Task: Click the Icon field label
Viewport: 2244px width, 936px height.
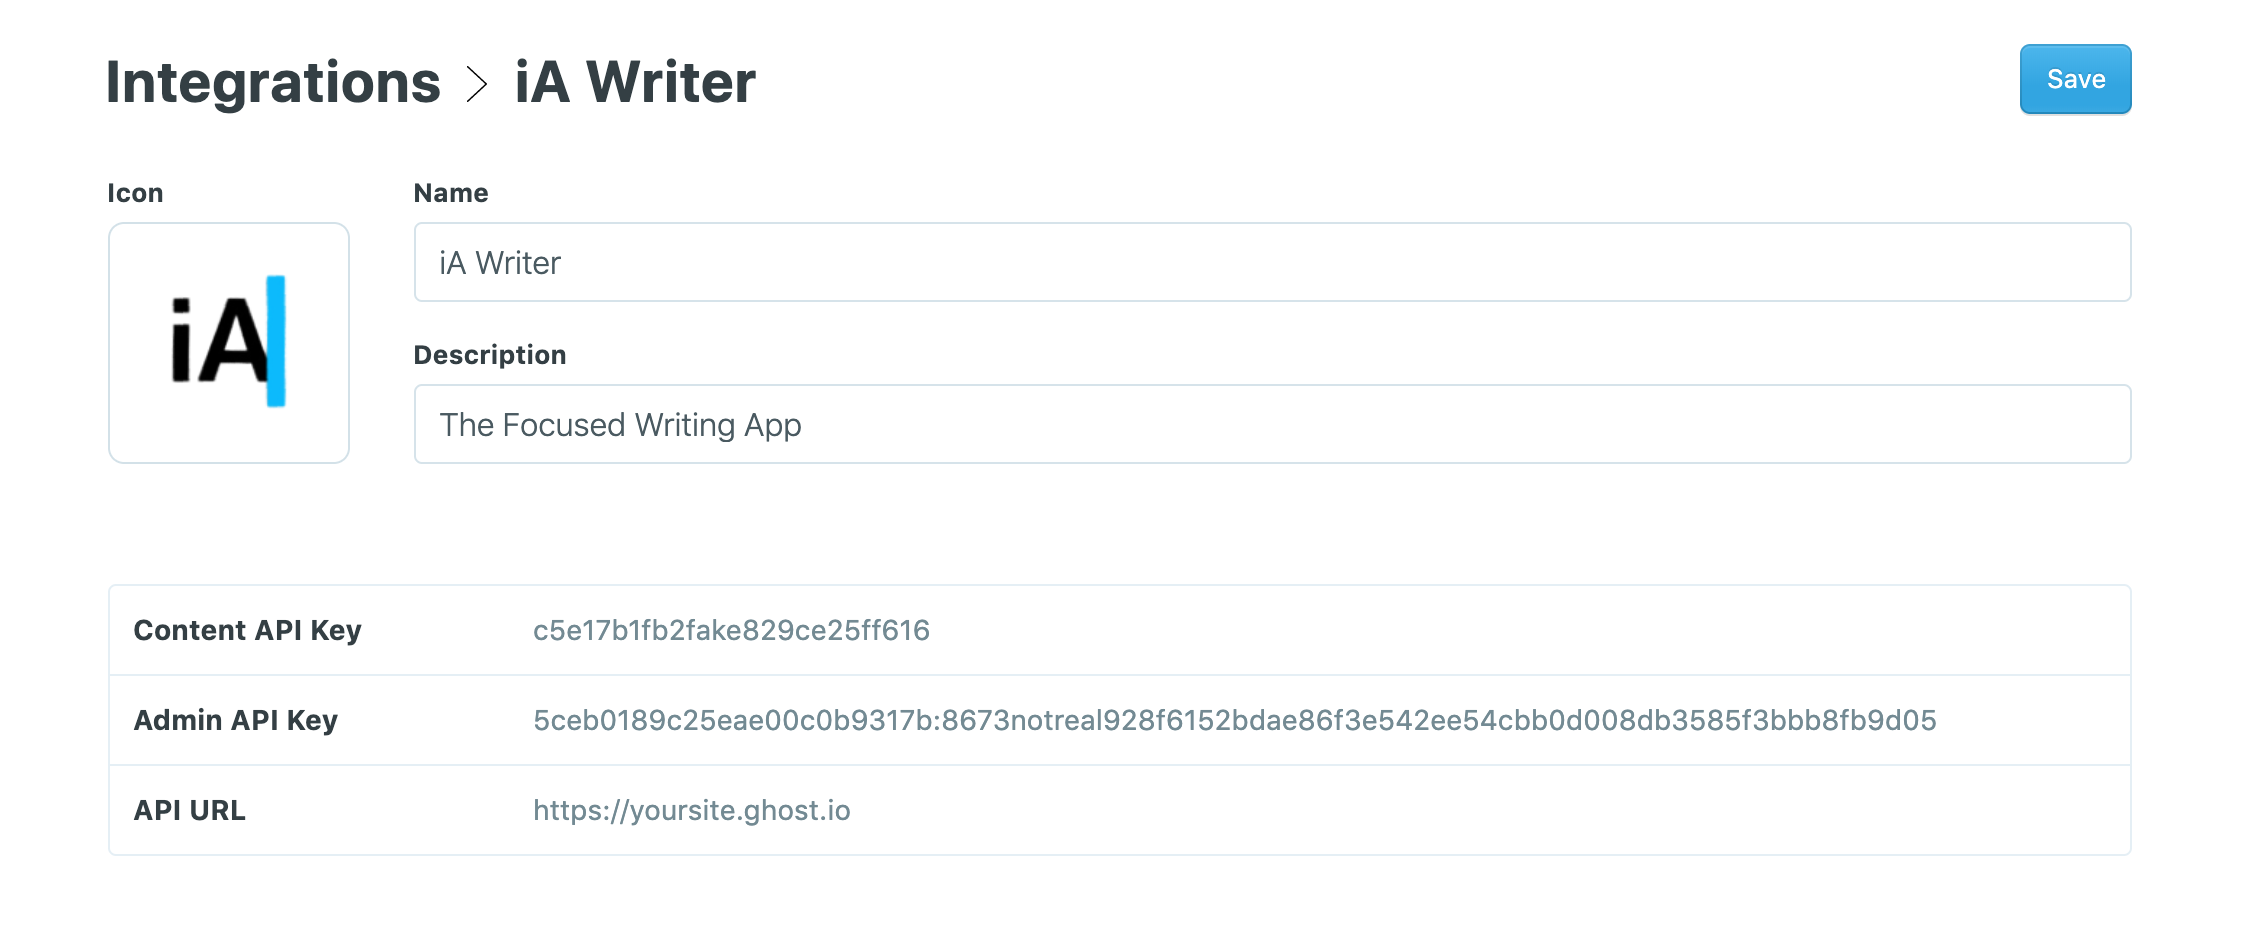Action: (x=135, y=193)
